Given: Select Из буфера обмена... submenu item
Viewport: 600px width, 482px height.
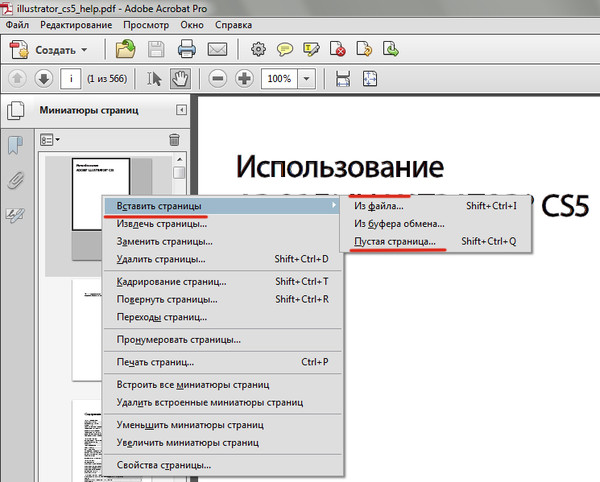Looking at the screenshot, I should pos(436,224).
